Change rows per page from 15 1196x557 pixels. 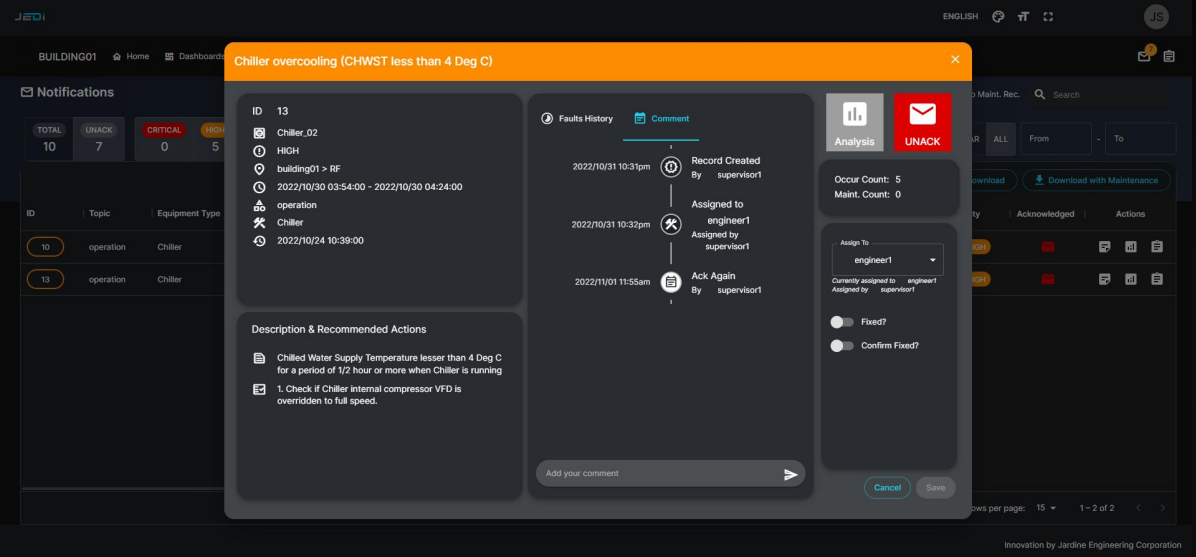1046,507
